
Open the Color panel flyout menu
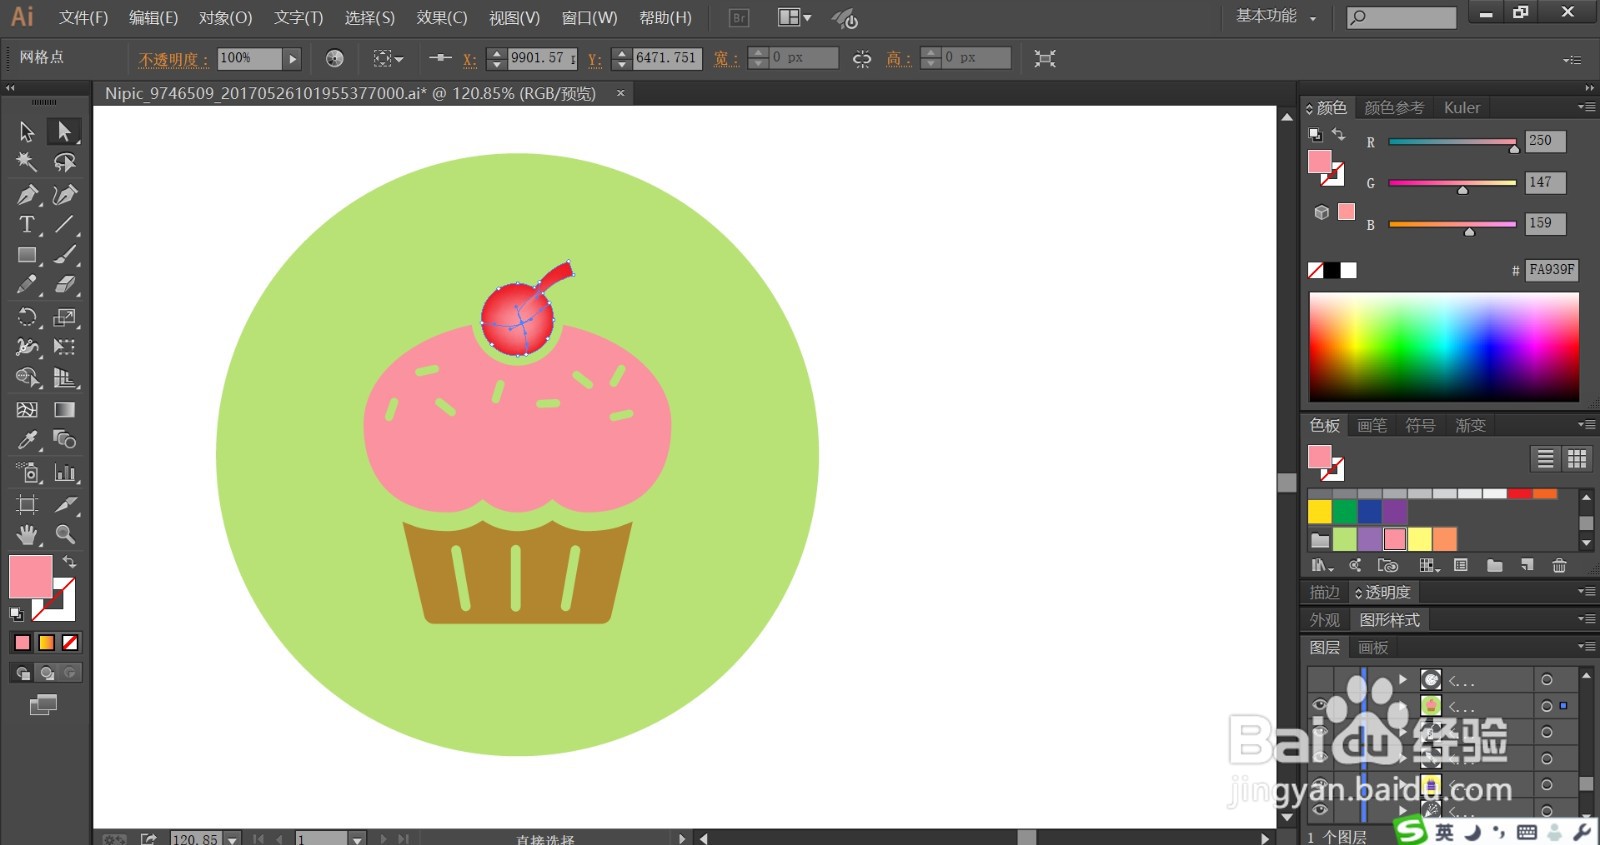click(1586, 107)
